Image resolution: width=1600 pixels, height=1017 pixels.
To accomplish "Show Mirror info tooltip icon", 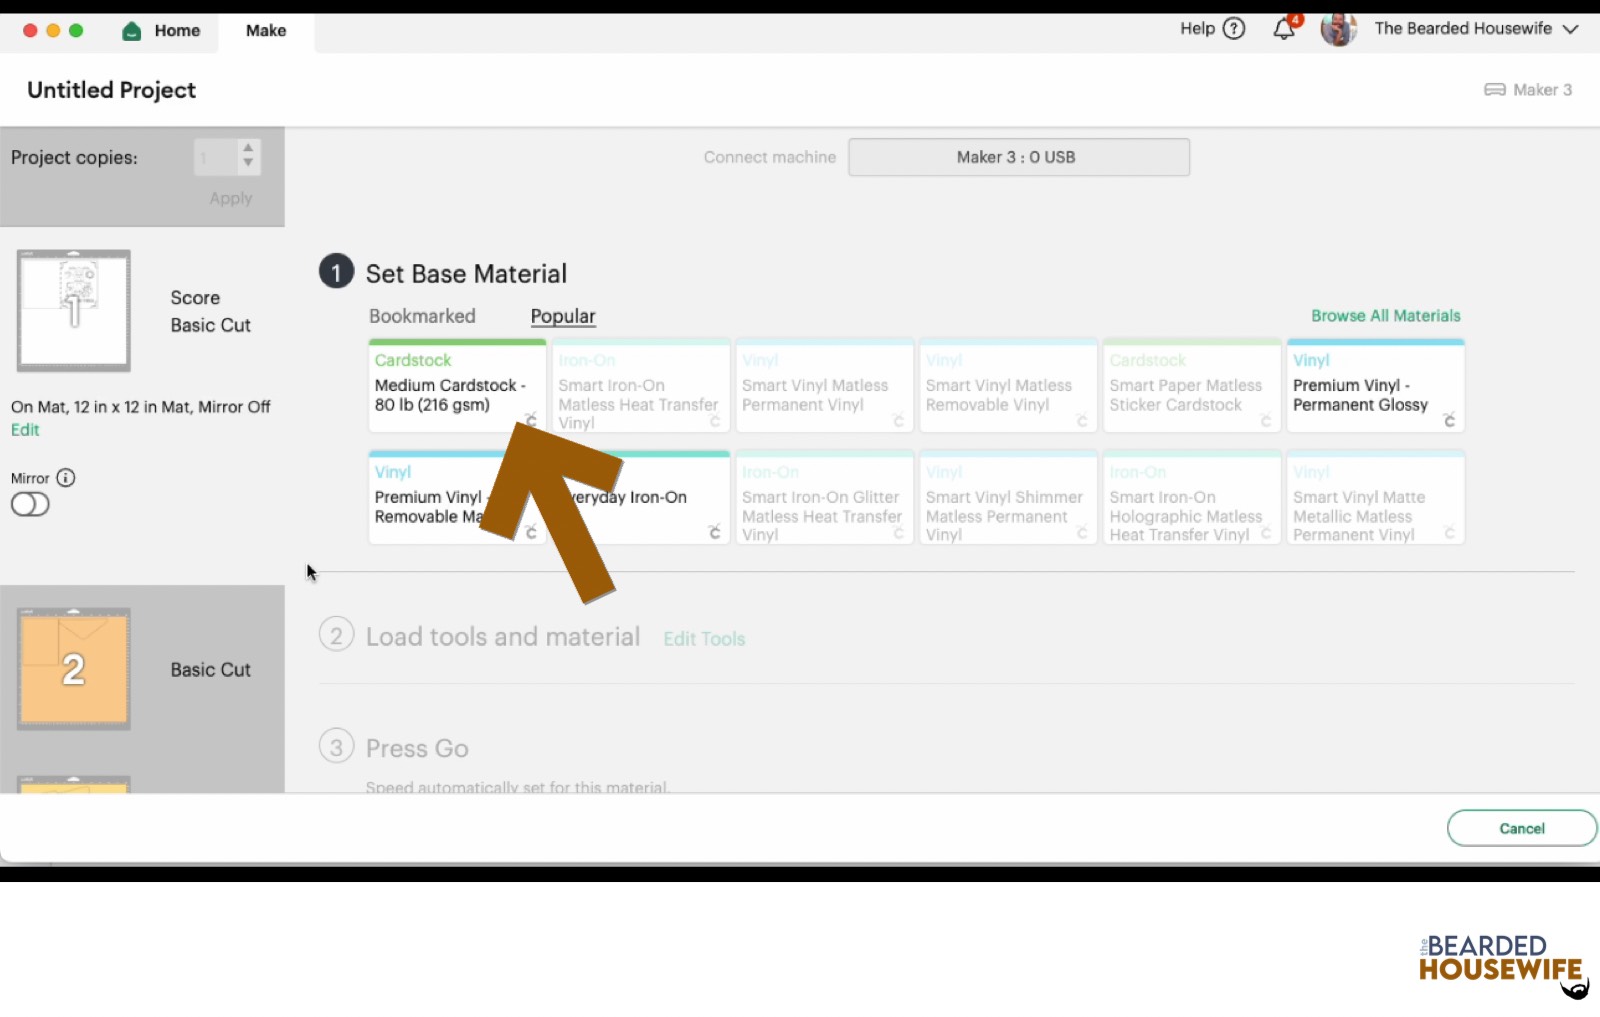I will tap(66, 478).
